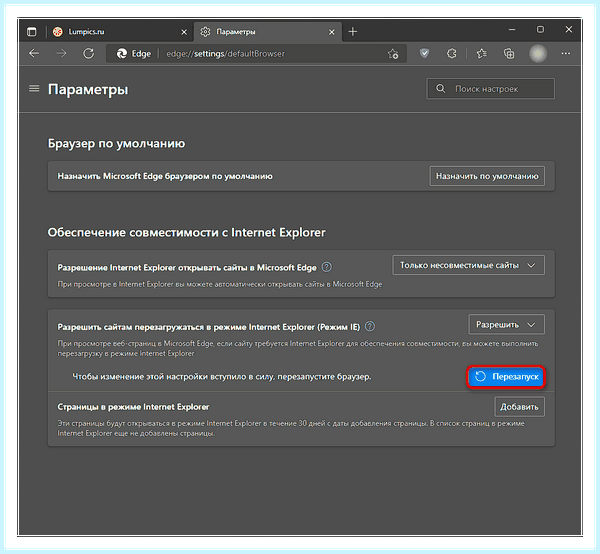Viewport: 600px width, 554px height.
Task: Click the Добавить button
Action: click(x=519, y=407)
